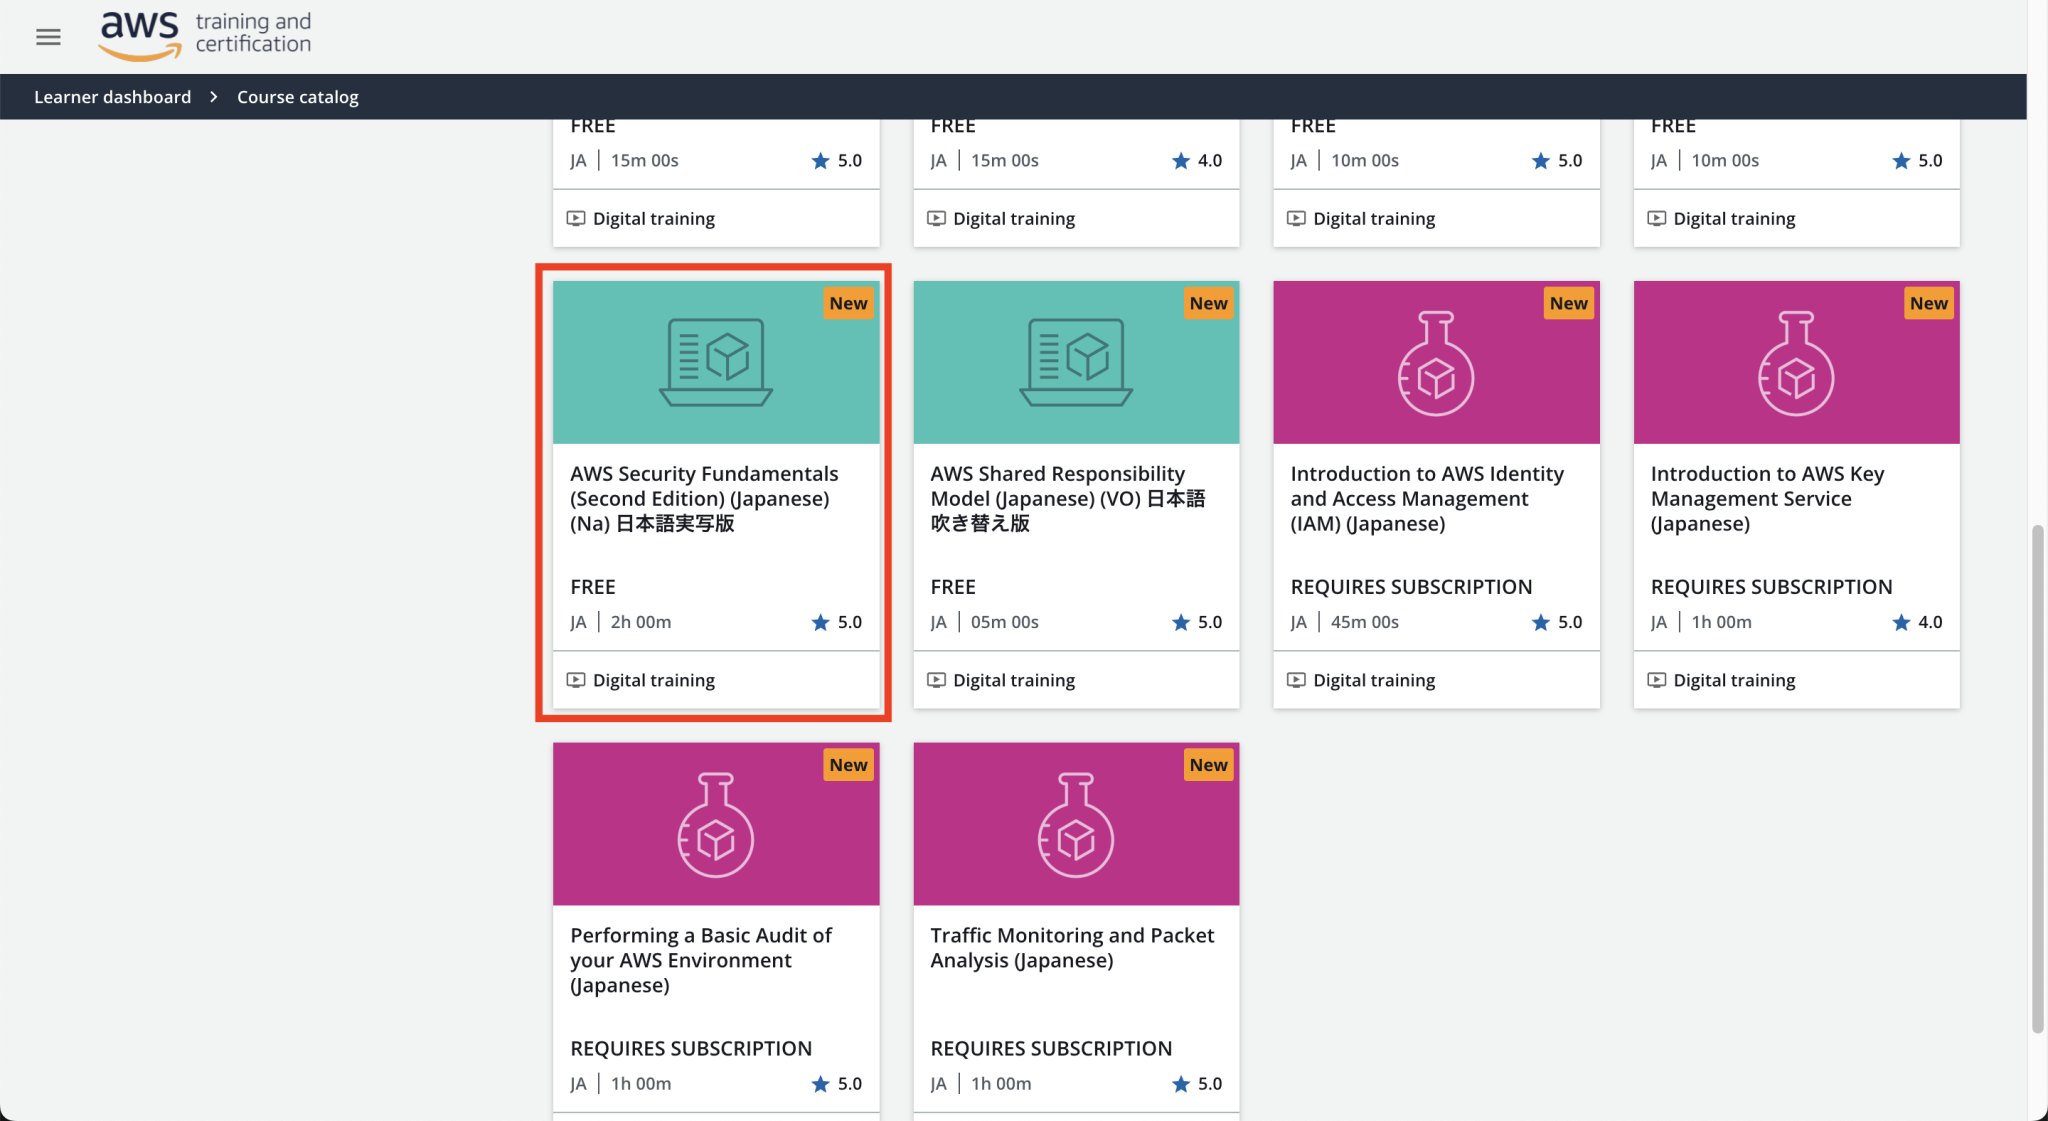This screenshot has height=1121, width=2048.
Task: Click the Digital training icon on AWS Security Fundamentals card
Action: [x=577, y=680]
